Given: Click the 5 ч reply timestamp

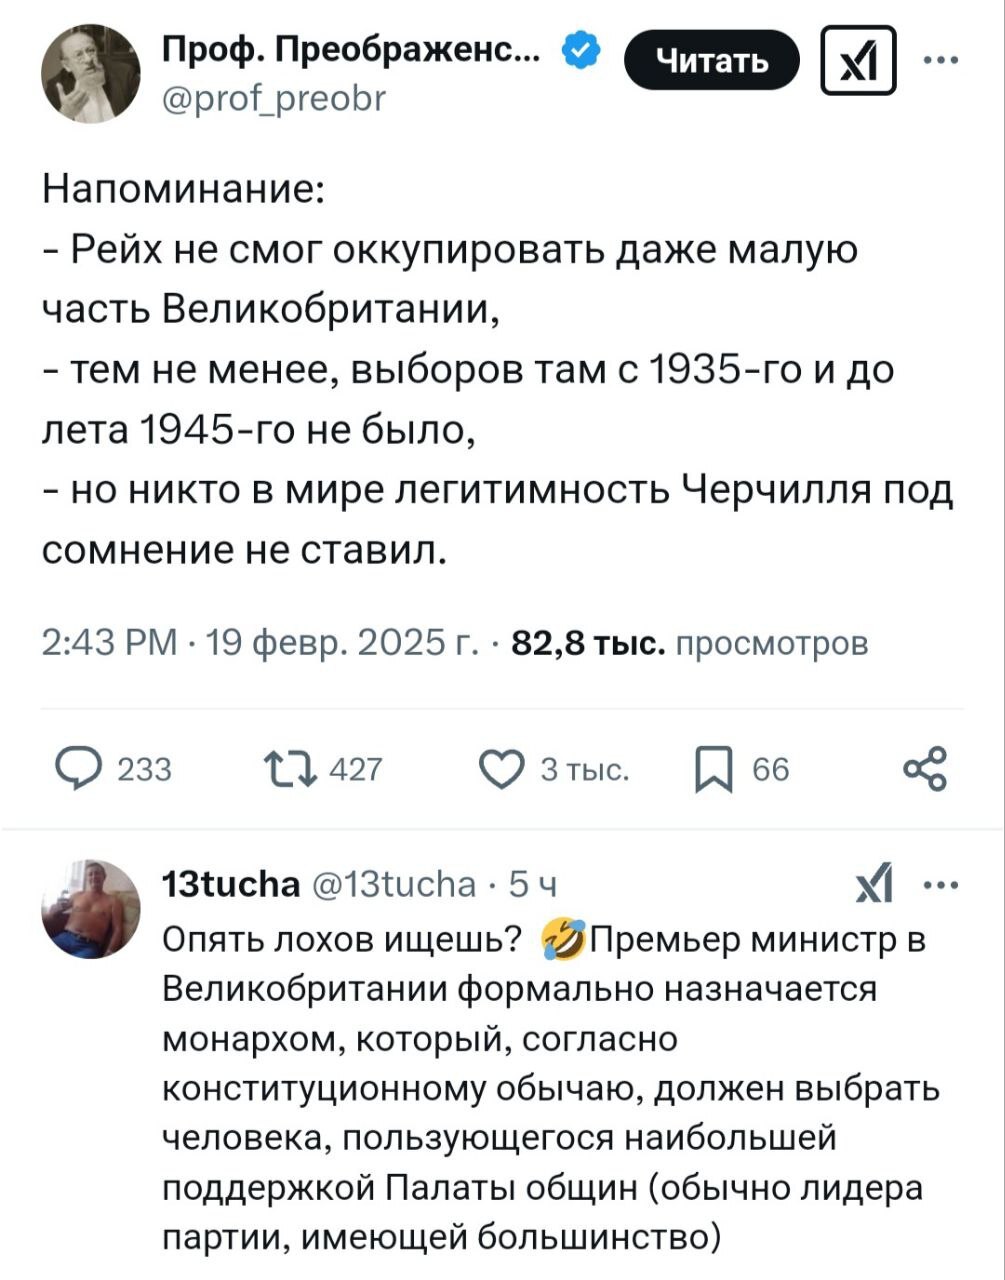Looking at the screenshot, I should click(533, 884).
